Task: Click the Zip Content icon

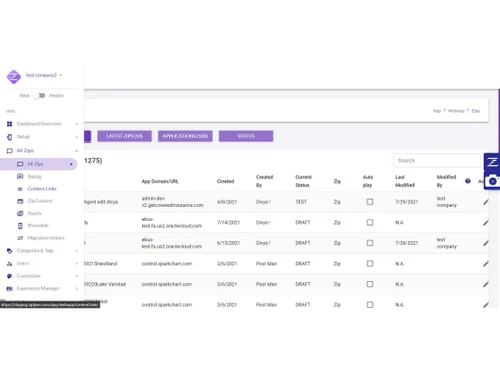Action: click(20, 201)
